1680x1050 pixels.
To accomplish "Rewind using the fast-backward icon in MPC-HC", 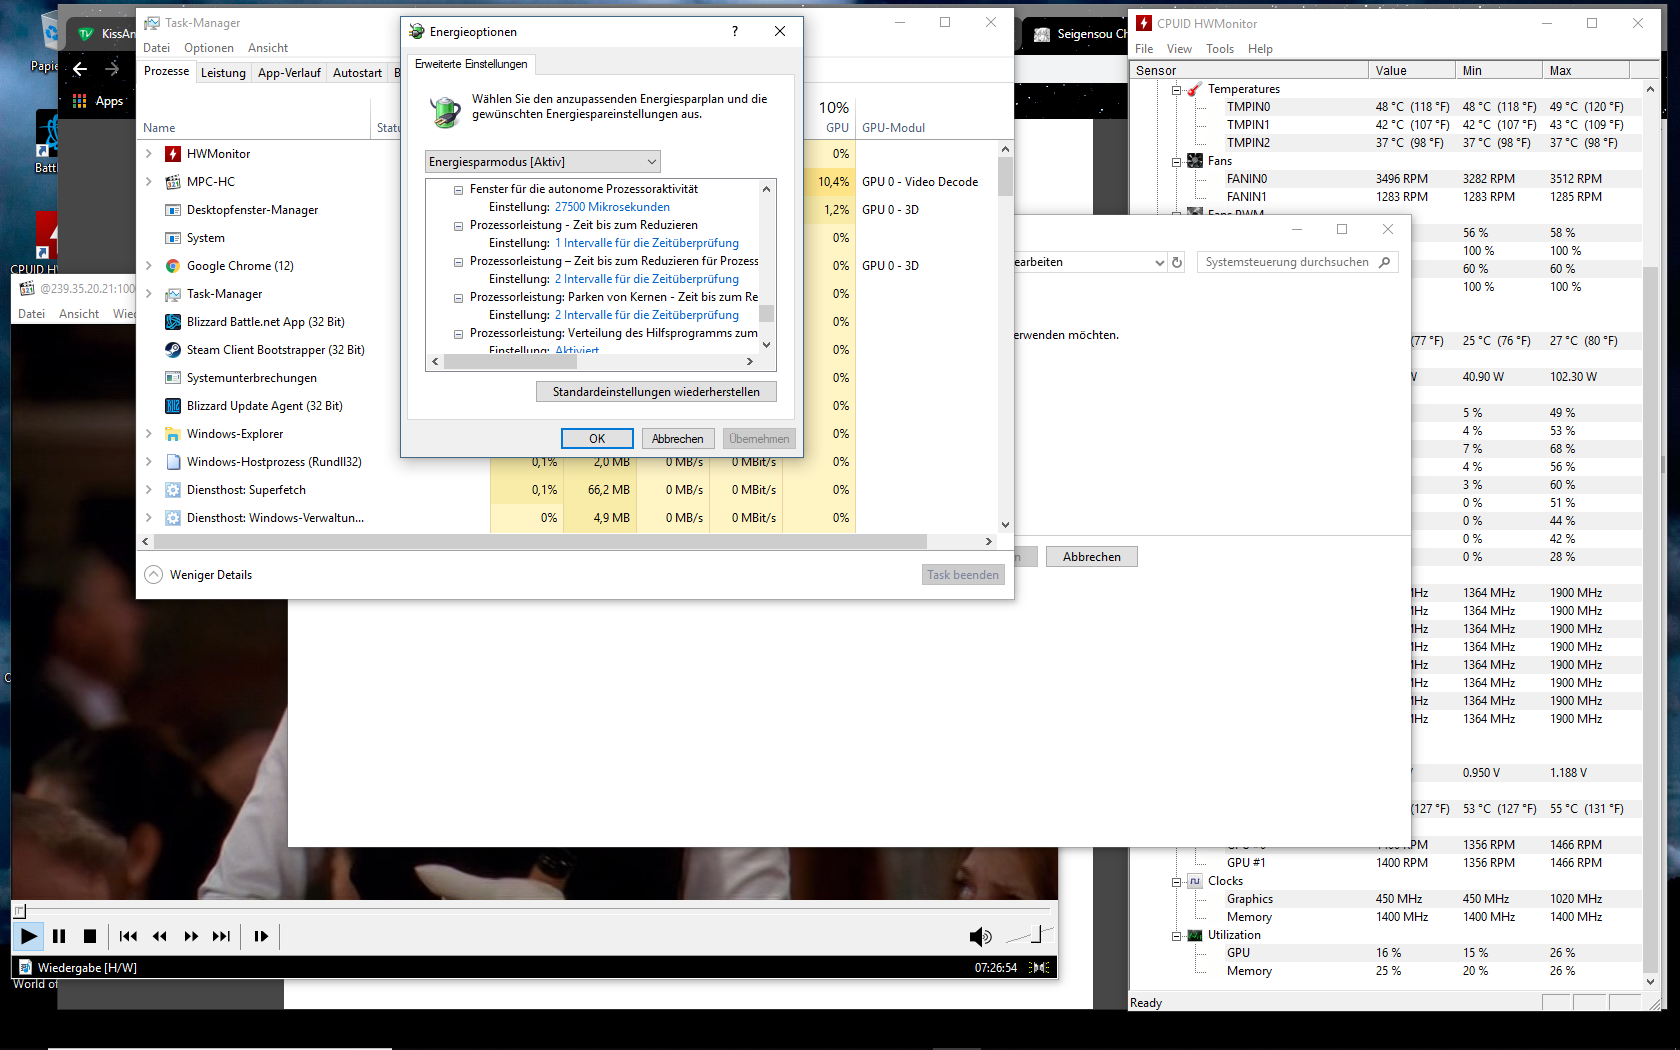I will (x=159, y=936).
